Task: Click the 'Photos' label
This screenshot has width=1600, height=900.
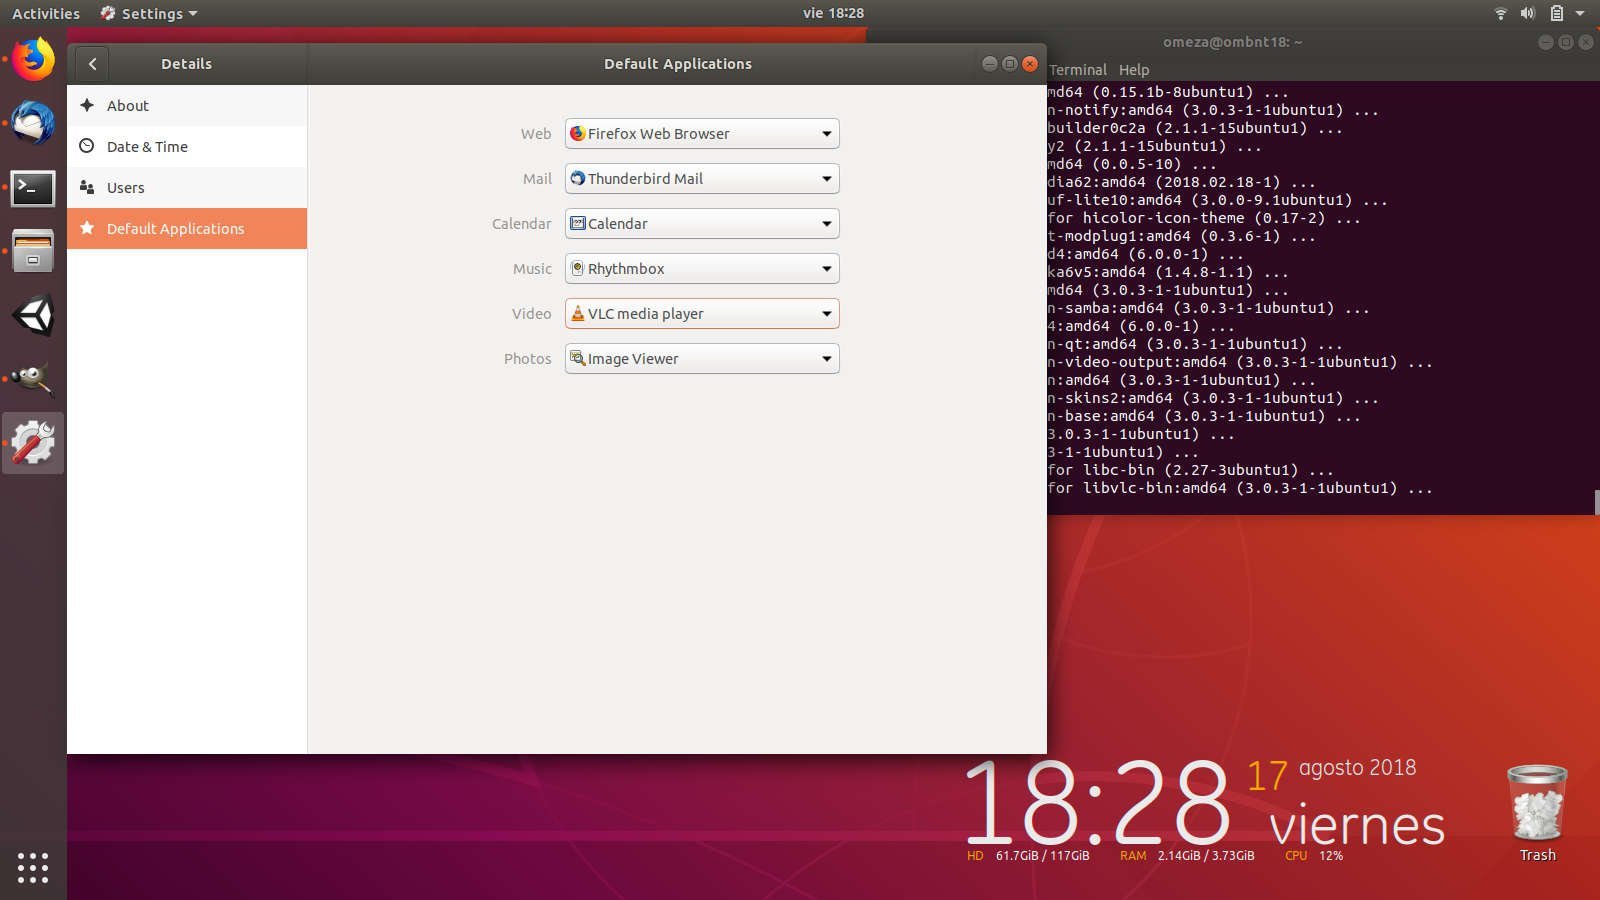Action: point(528,359)
